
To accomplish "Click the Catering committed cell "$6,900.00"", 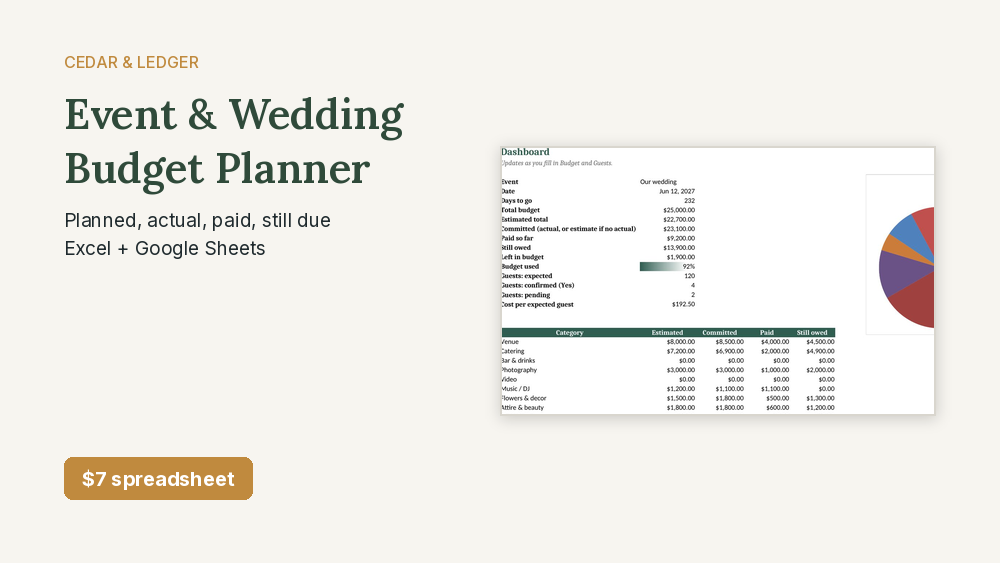I will pyautogui.click(x=729, y=351).
